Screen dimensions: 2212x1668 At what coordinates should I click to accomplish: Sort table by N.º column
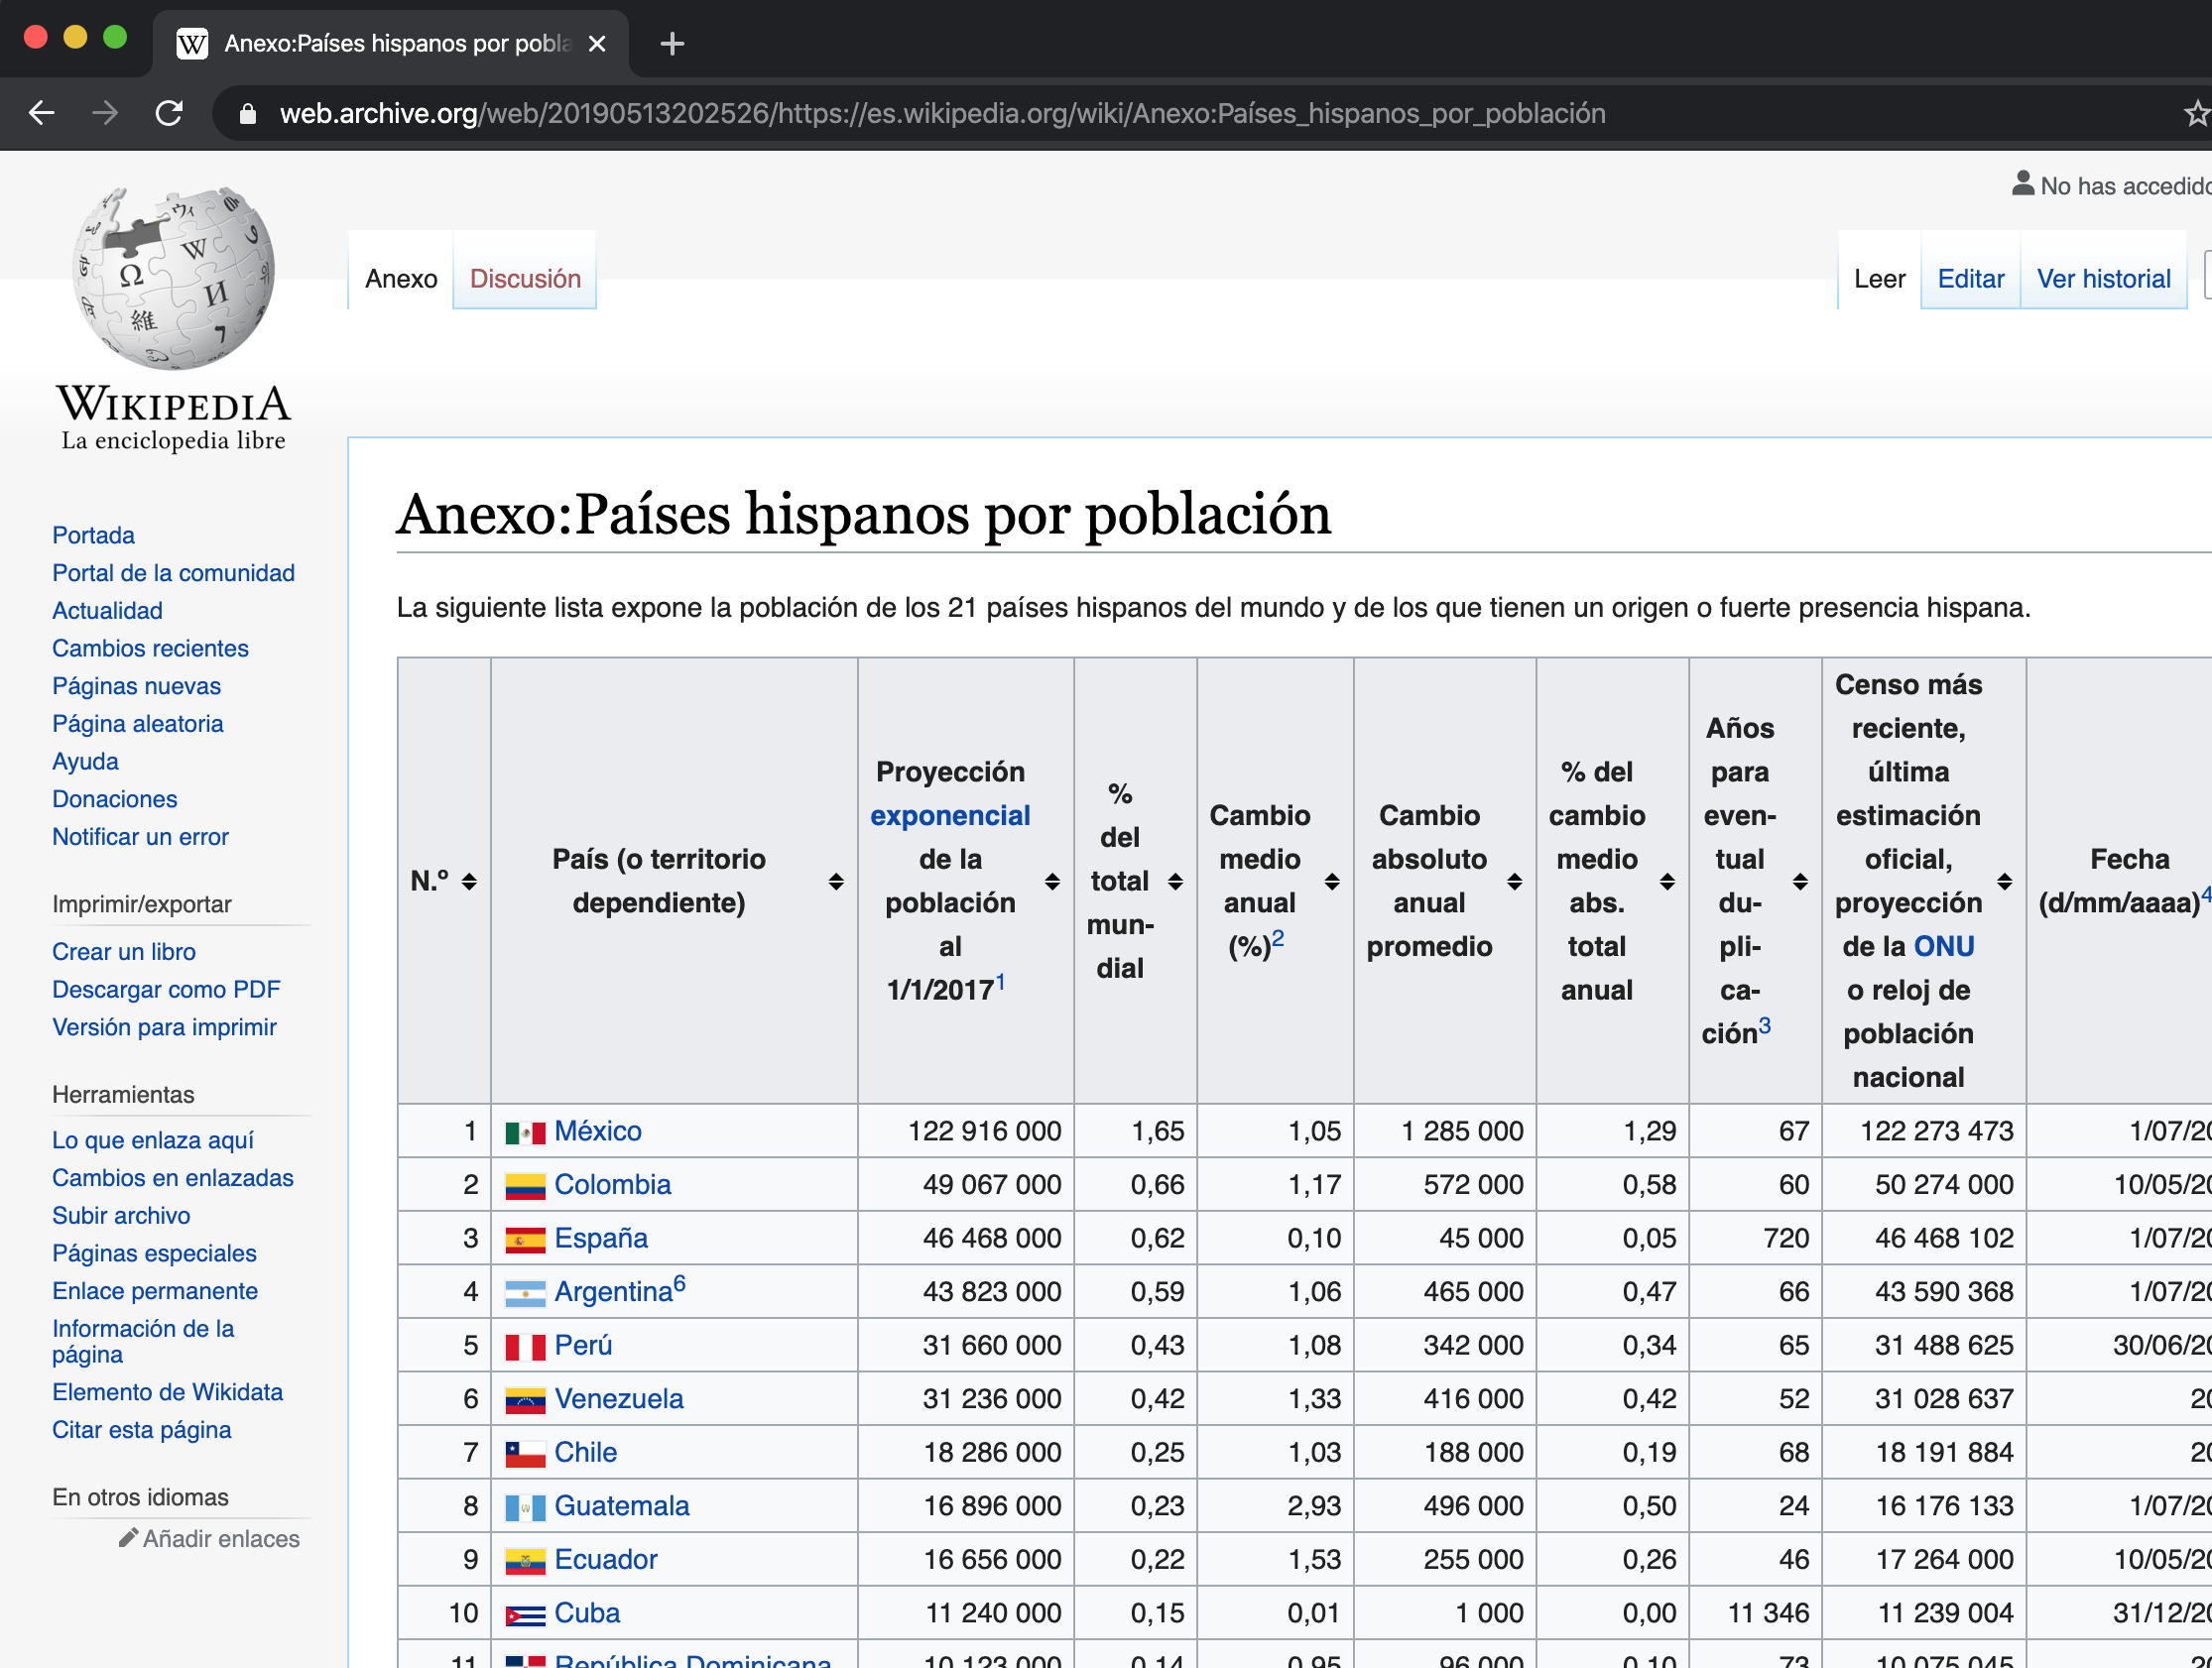pos(469,881)
